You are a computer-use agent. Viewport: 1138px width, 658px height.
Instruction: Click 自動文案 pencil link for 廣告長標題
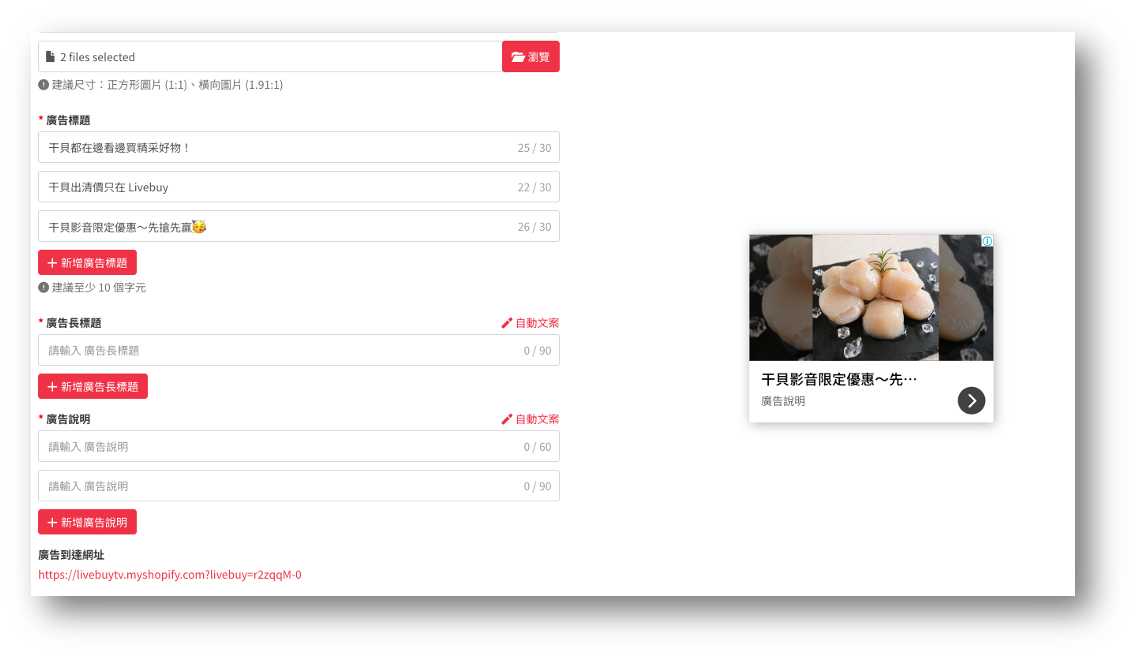tap(530, 323)
